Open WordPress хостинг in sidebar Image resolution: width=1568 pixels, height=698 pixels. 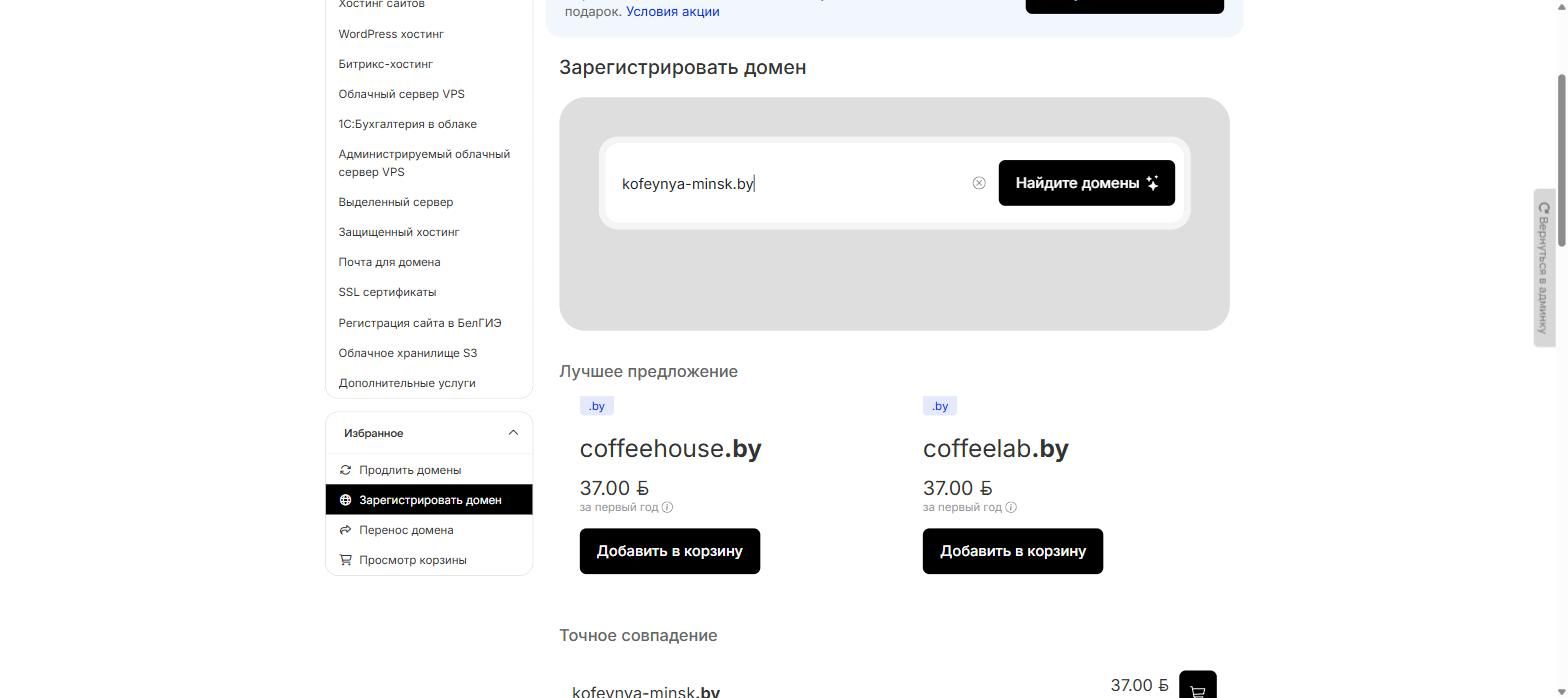(391, 34)
